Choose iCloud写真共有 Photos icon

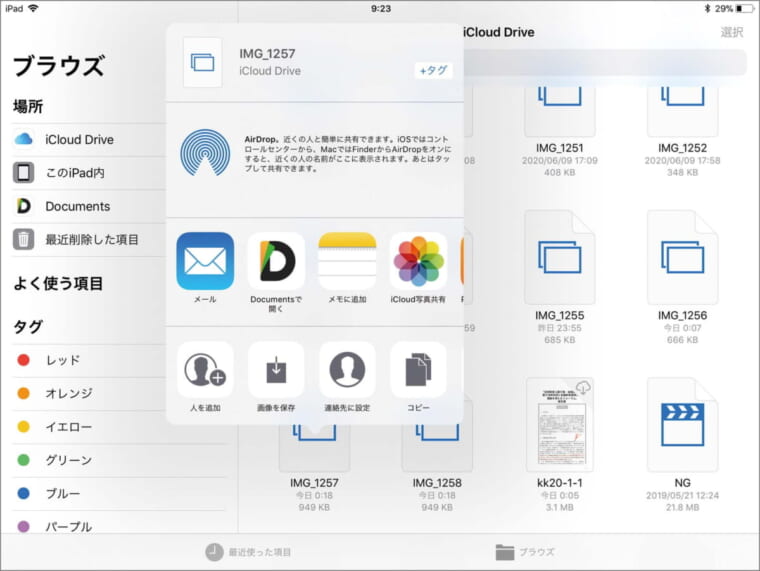418,262
